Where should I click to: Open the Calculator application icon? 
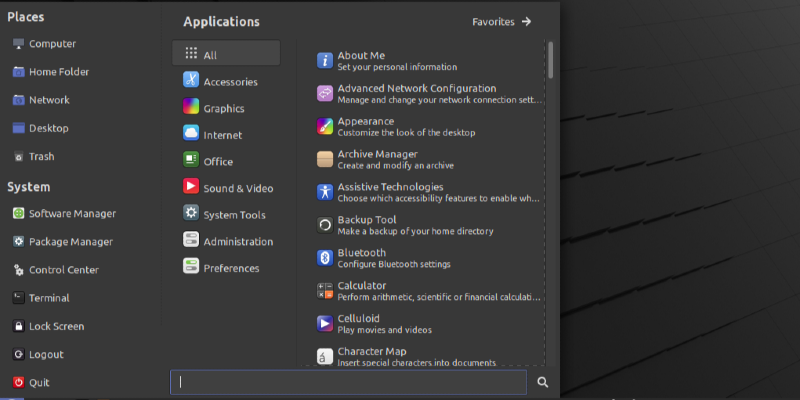point(325,290)
